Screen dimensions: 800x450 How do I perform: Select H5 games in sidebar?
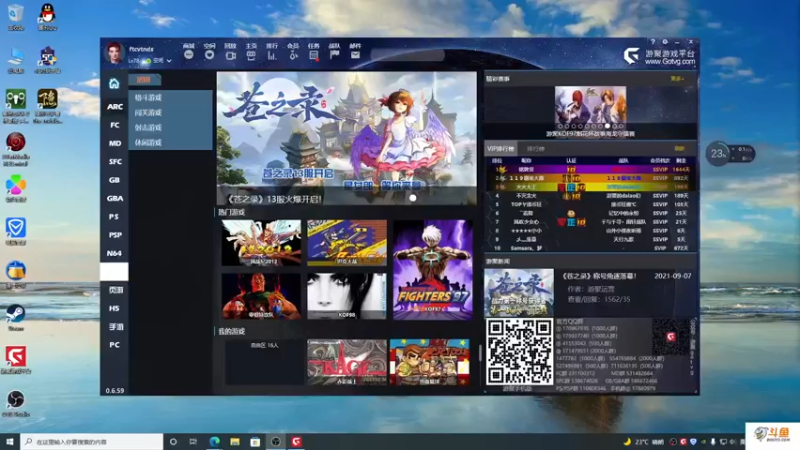[115, 309]
